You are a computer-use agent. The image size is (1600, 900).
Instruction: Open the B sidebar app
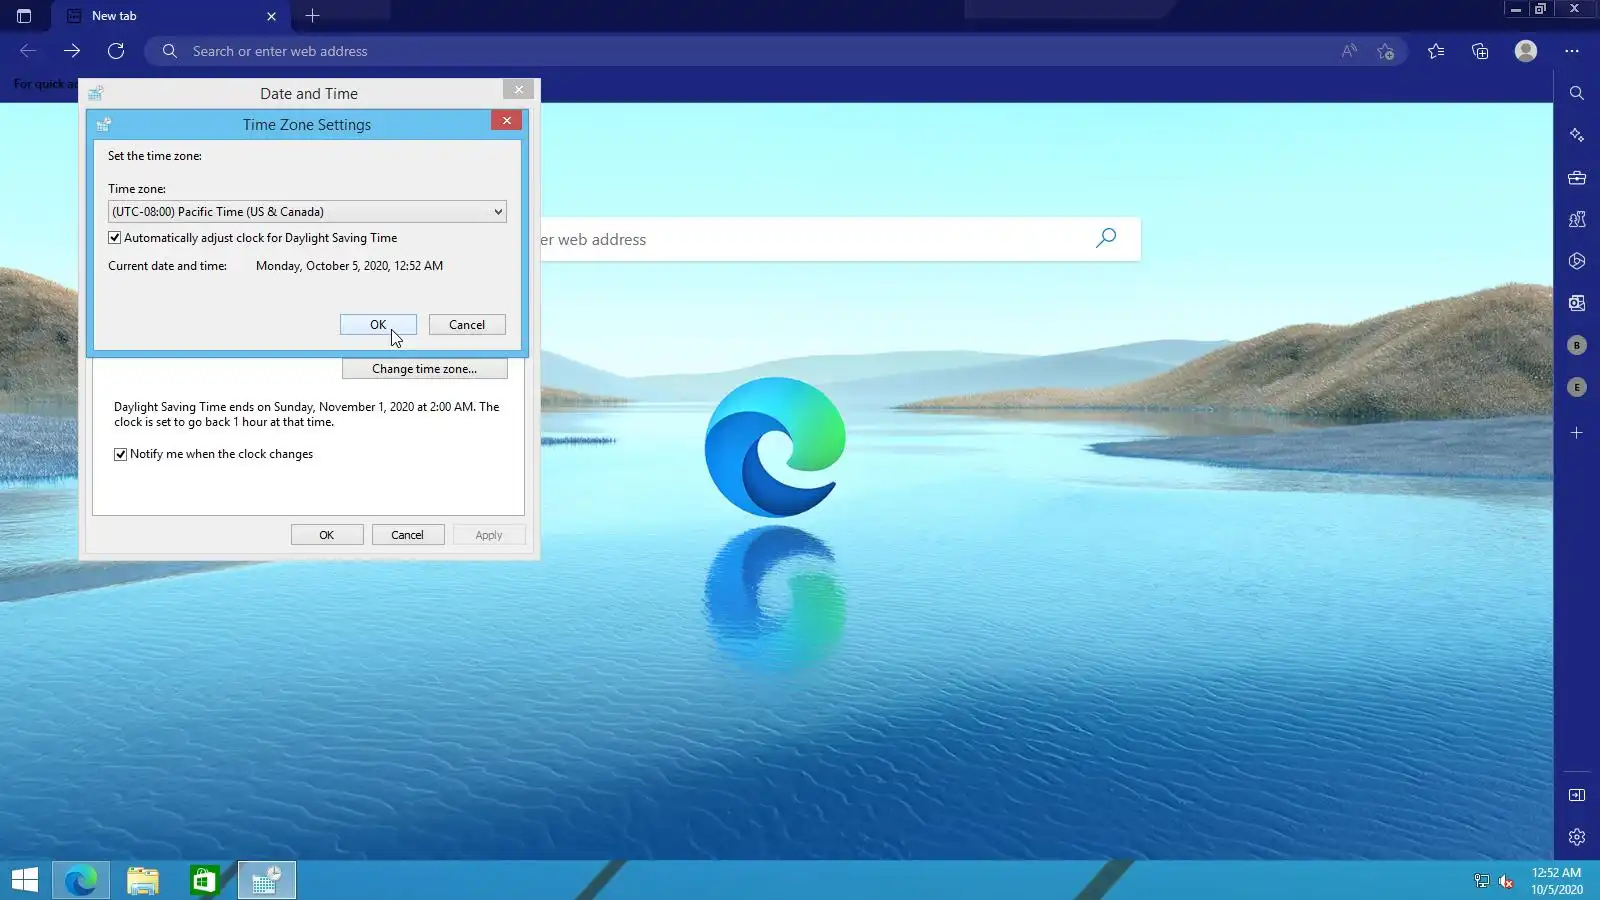[x=1577, y=345]
